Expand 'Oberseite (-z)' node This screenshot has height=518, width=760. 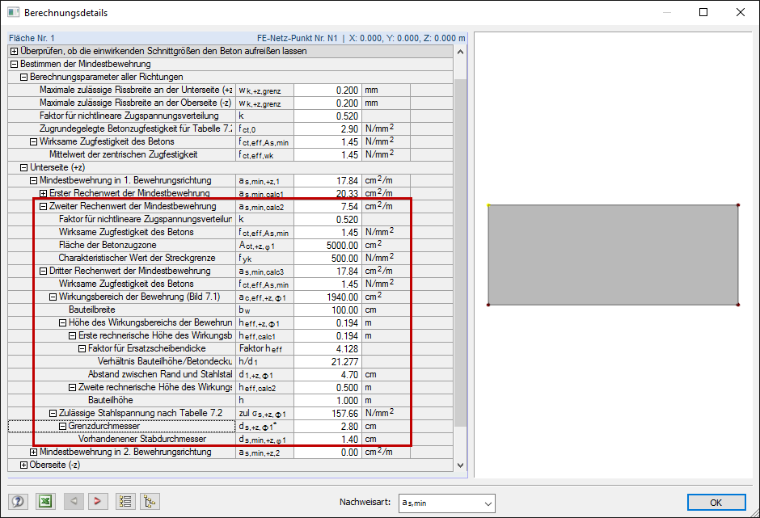point(24,465)
